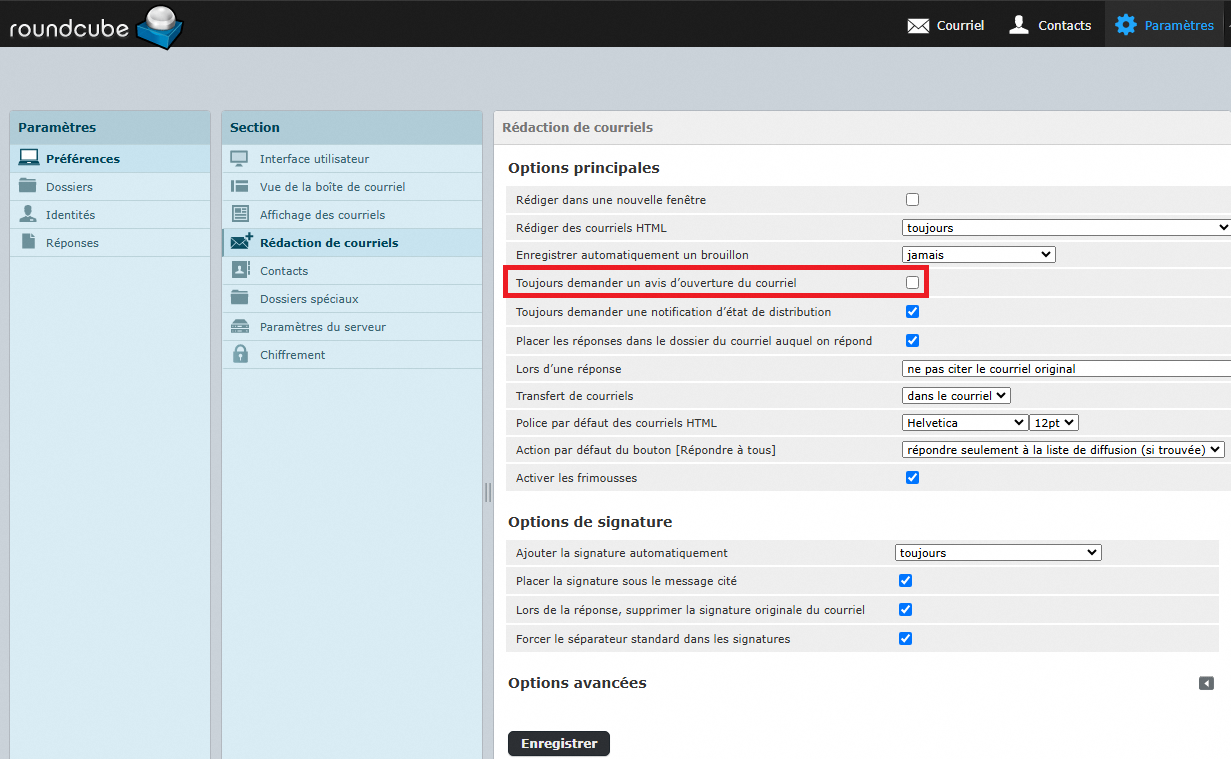Viewport: 1231px width, 759px height.
Task: Open the Helvetica font dropdown
Action: point(964,423)
